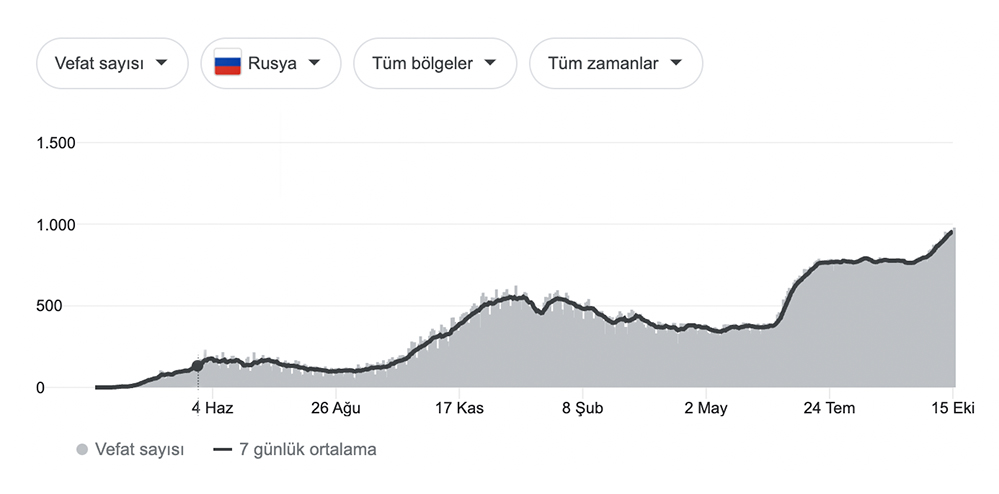
Task: Click the dark line icon of 7 günlük ortalama
Action: [223, 450]
